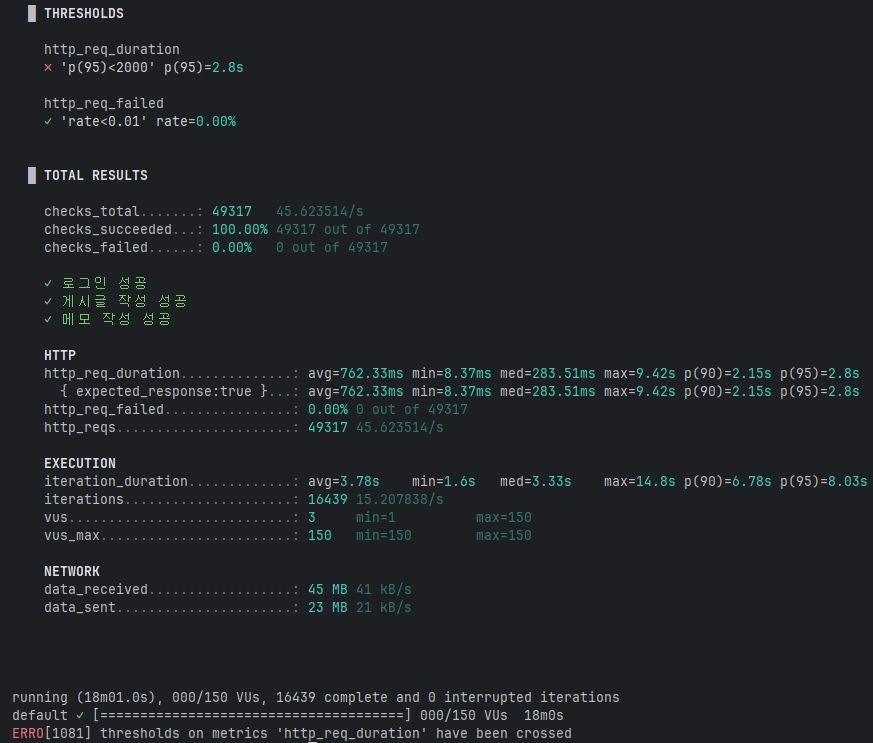Click min=150 on the vus_max row
Image resolution: width=873 pixels, height=743 pixels.
[x=384, y=535]
